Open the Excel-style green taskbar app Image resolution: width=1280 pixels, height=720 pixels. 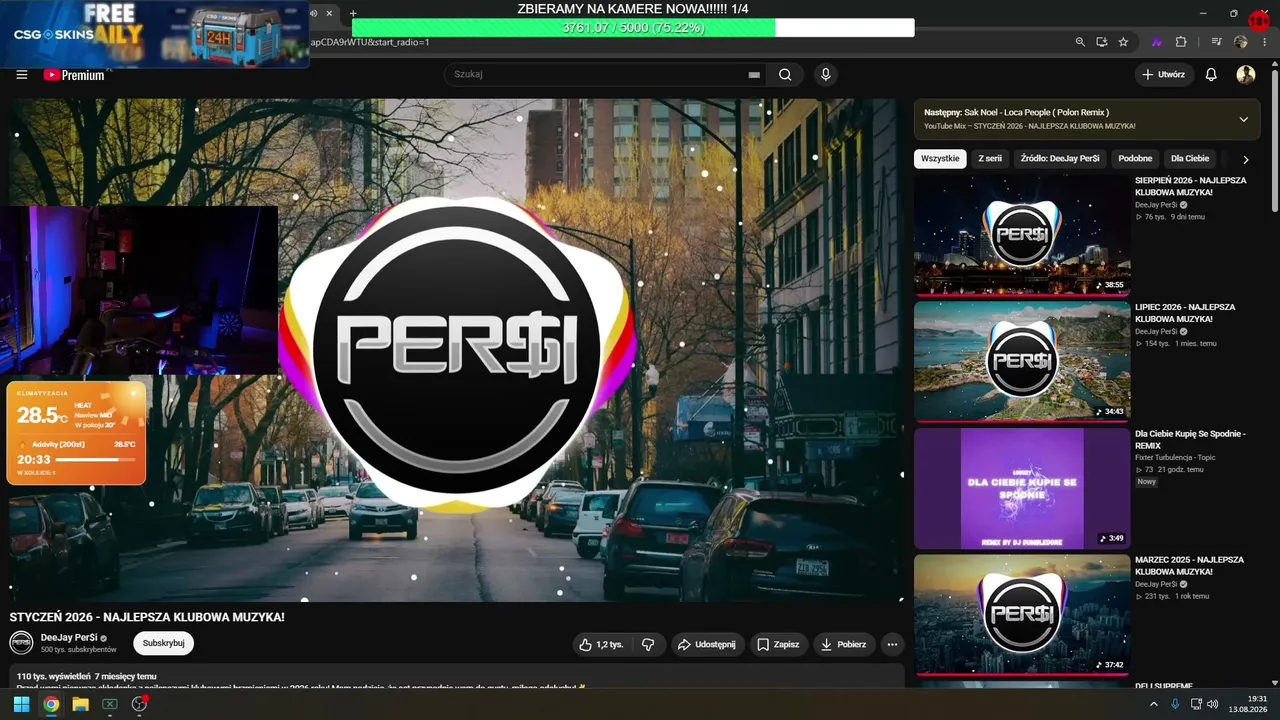tap(110, 704)
